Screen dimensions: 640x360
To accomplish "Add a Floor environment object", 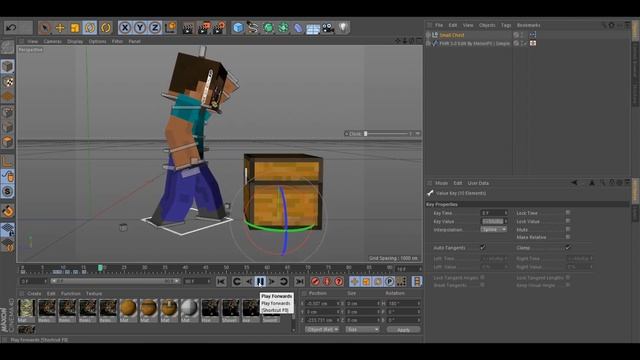I will click(x=313, y=28).
